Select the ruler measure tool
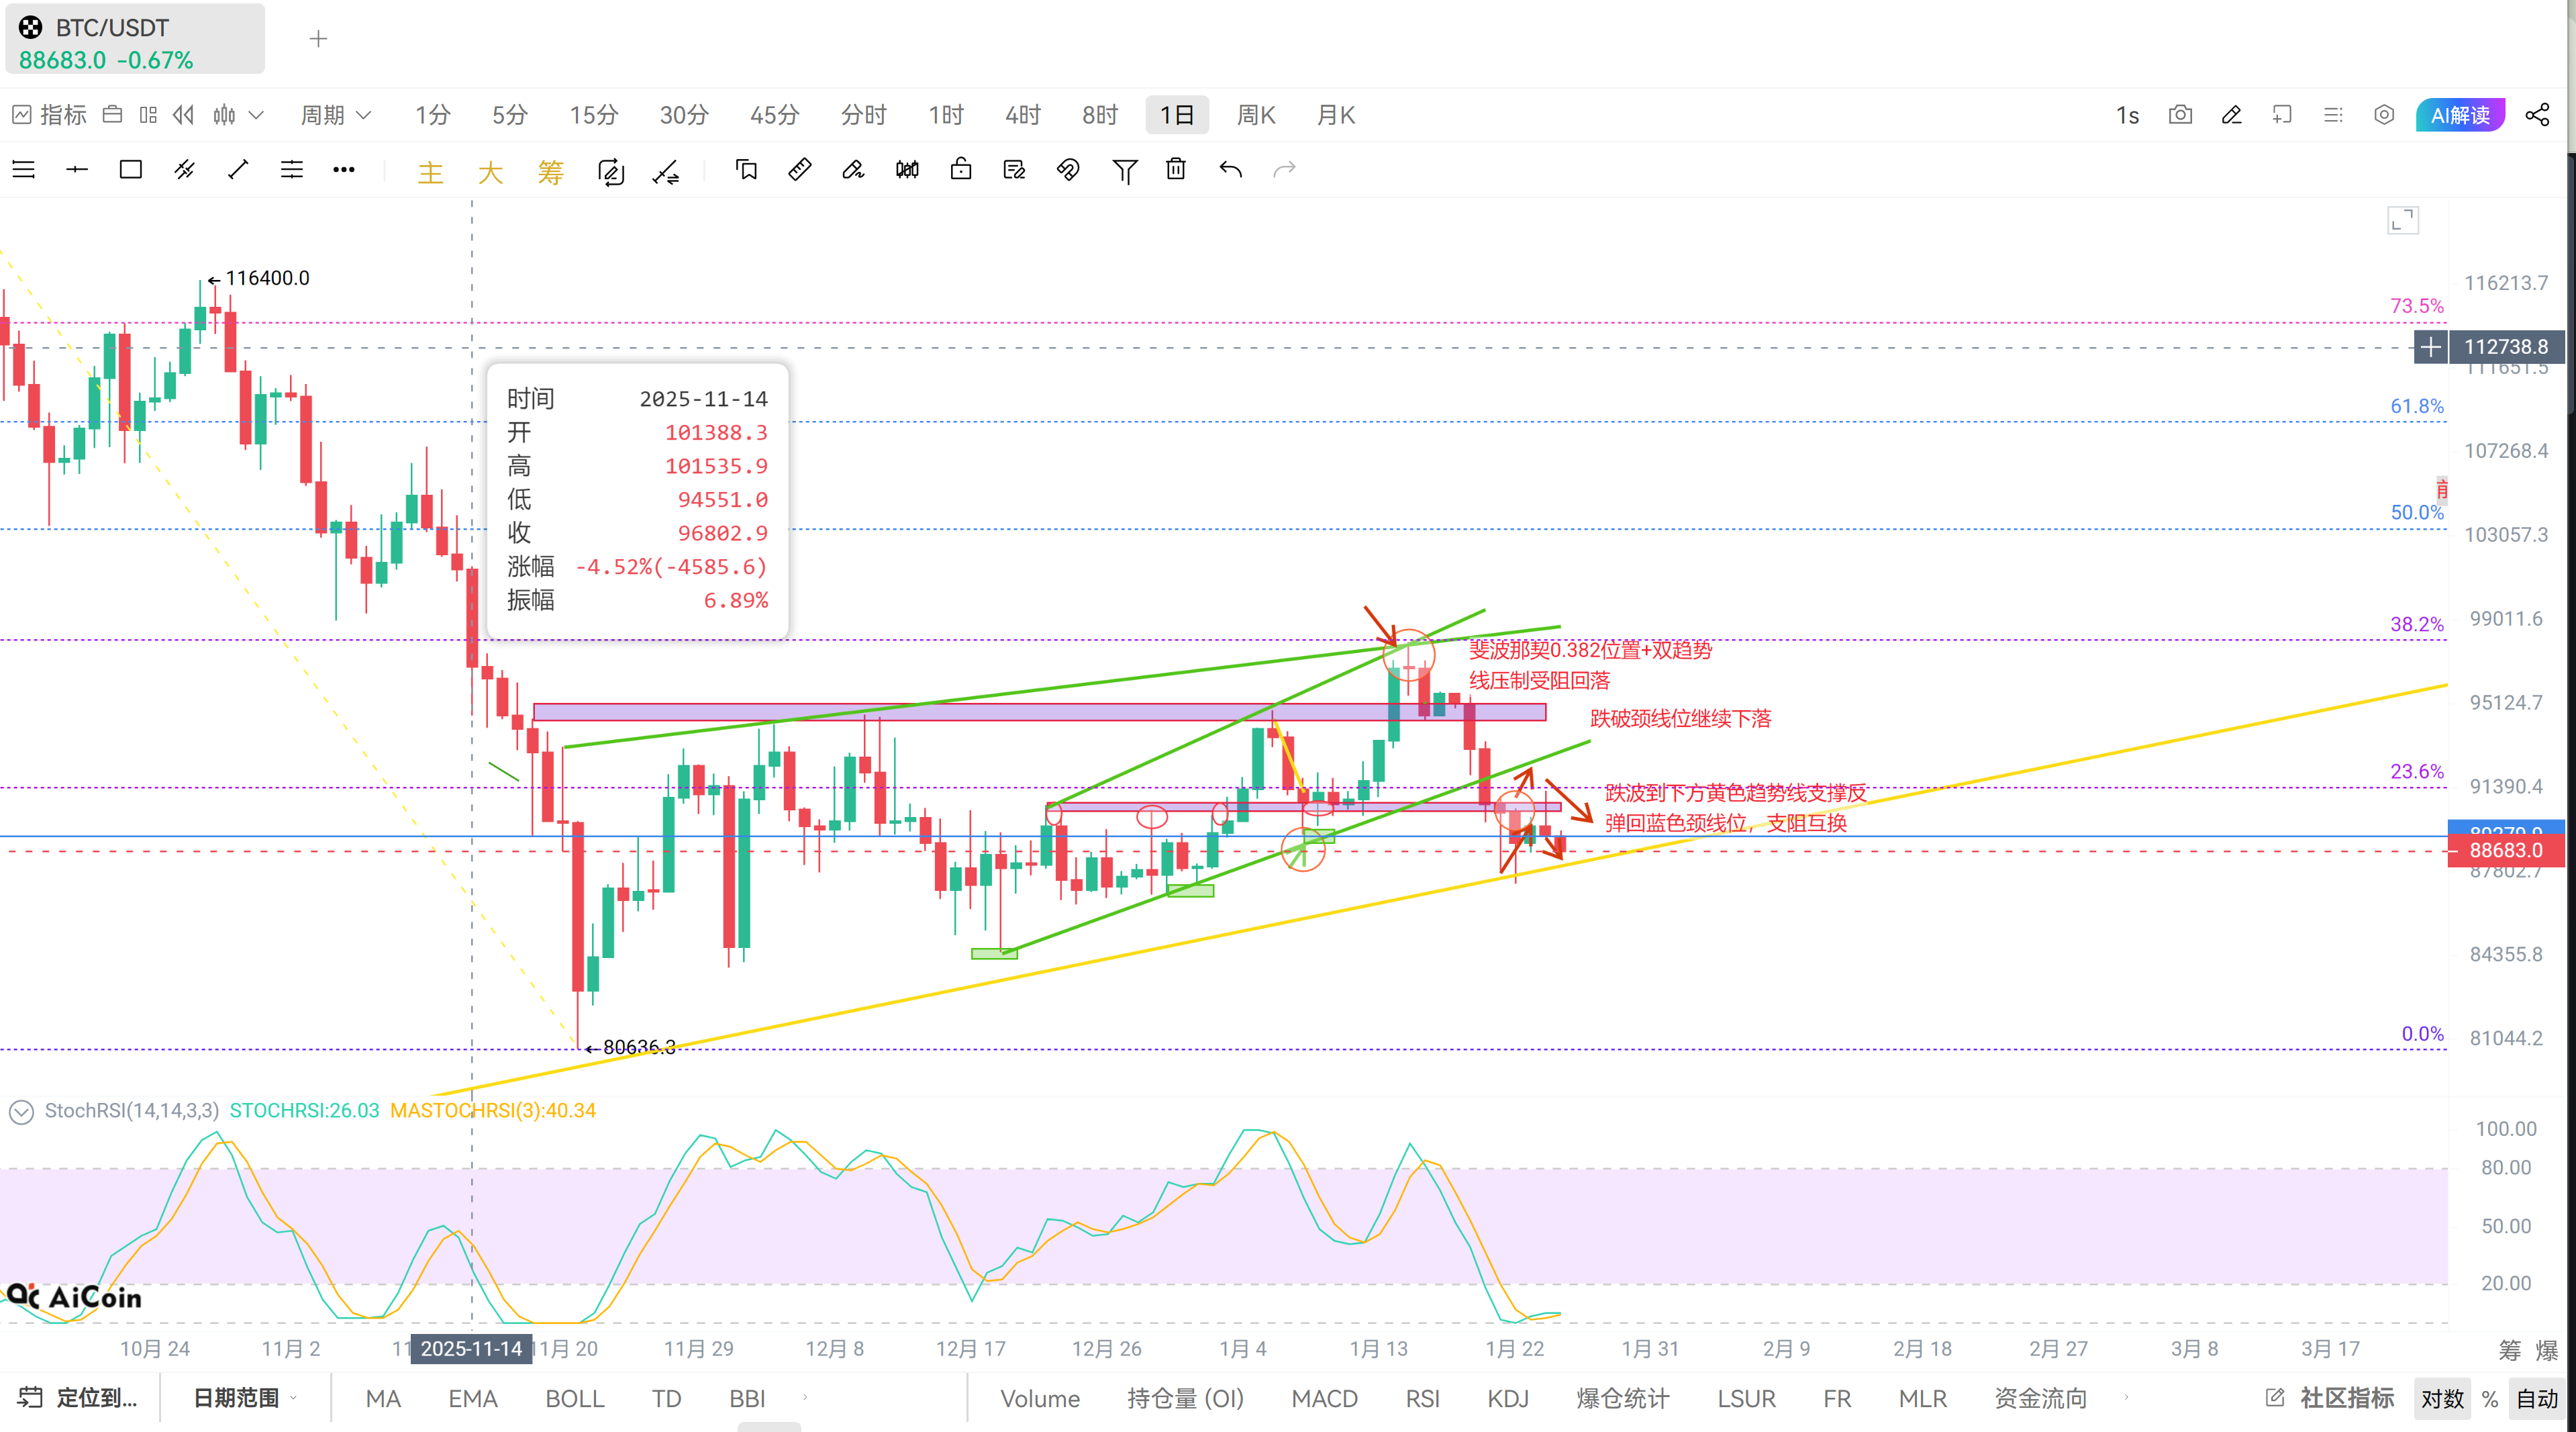 800,170
